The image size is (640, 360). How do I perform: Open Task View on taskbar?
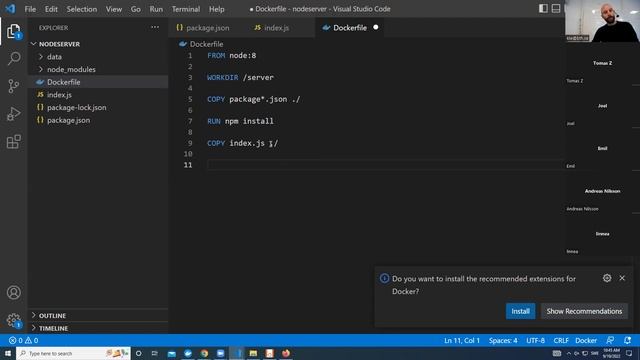coord(155,353)
